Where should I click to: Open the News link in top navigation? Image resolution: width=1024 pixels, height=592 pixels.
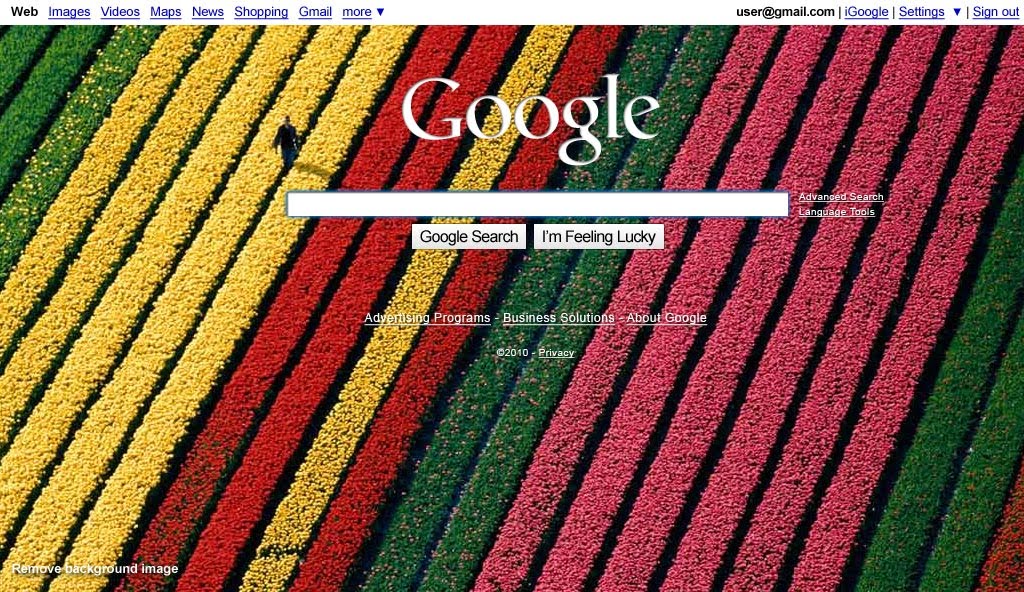pyautogui.click(x=207, y=12)
